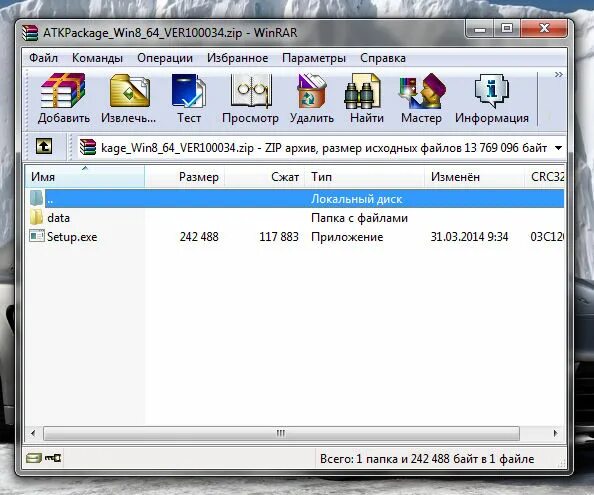
Task: Click the Приложение type cell
Action: coord(347,237)
